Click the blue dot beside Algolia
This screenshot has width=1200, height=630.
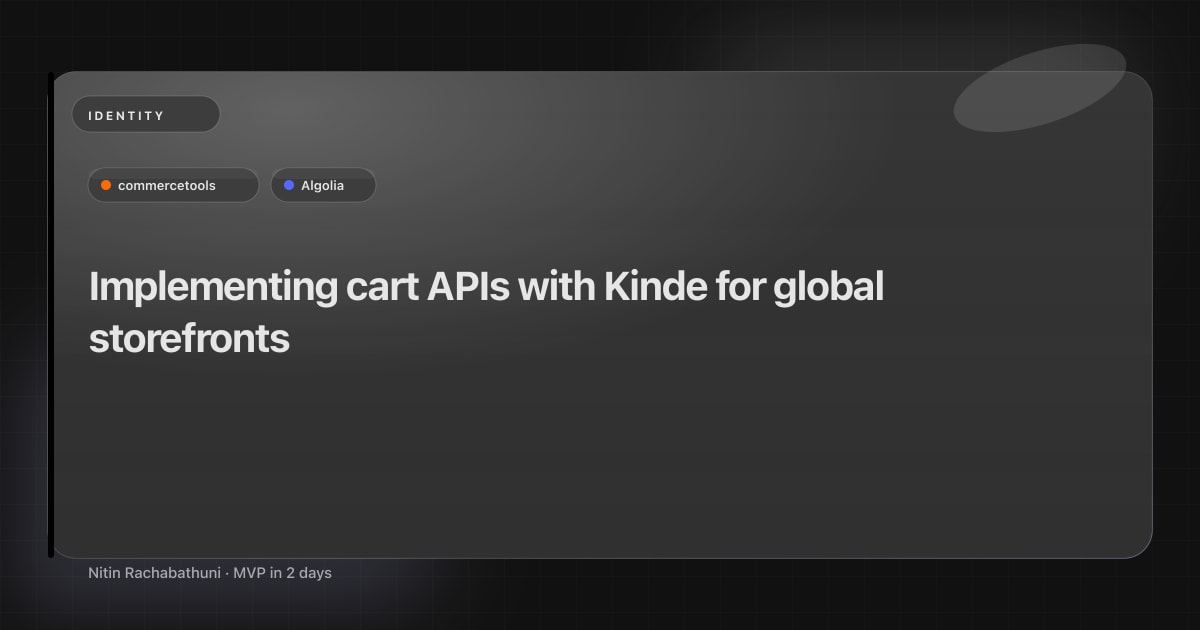[289, 185]
